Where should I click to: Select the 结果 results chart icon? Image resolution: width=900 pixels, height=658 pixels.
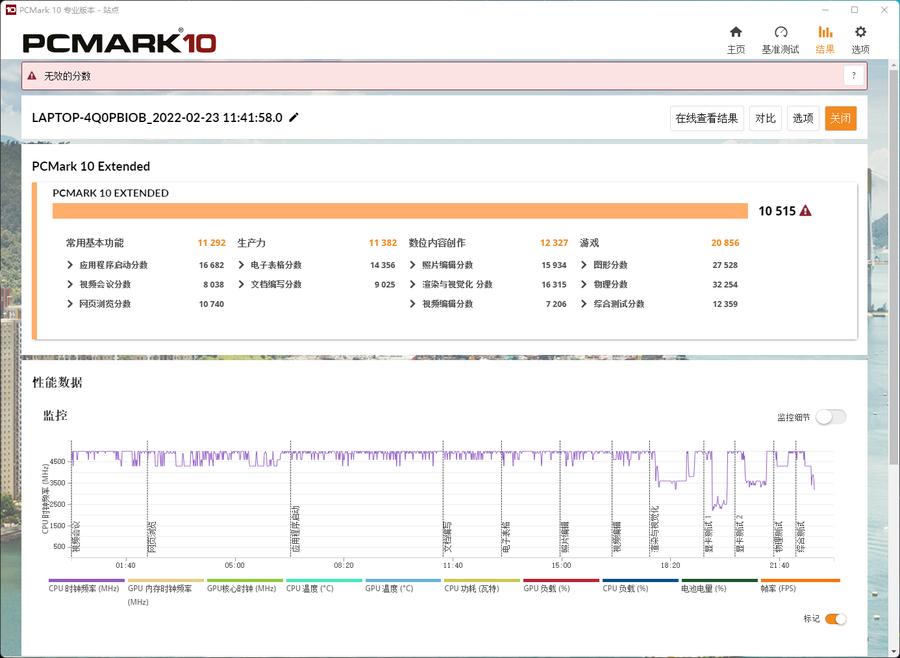click(x=825, y=39)
